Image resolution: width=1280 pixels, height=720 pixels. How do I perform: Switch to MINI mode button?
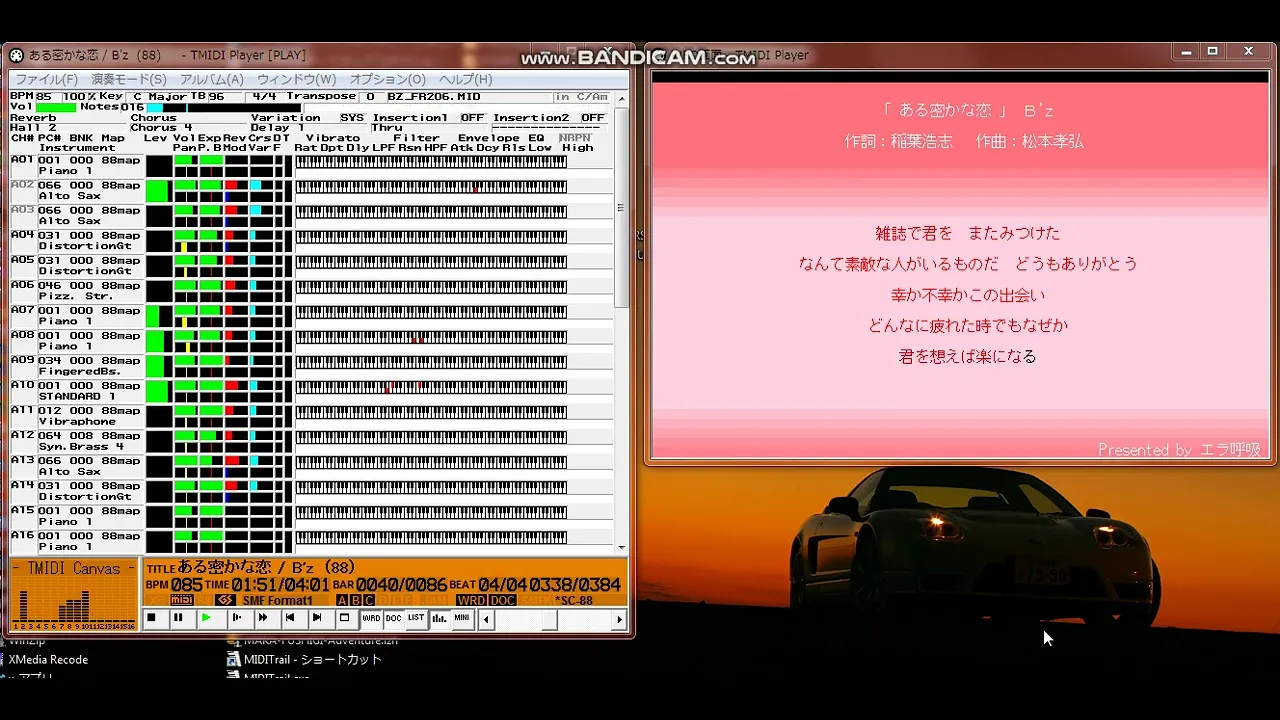461,618
